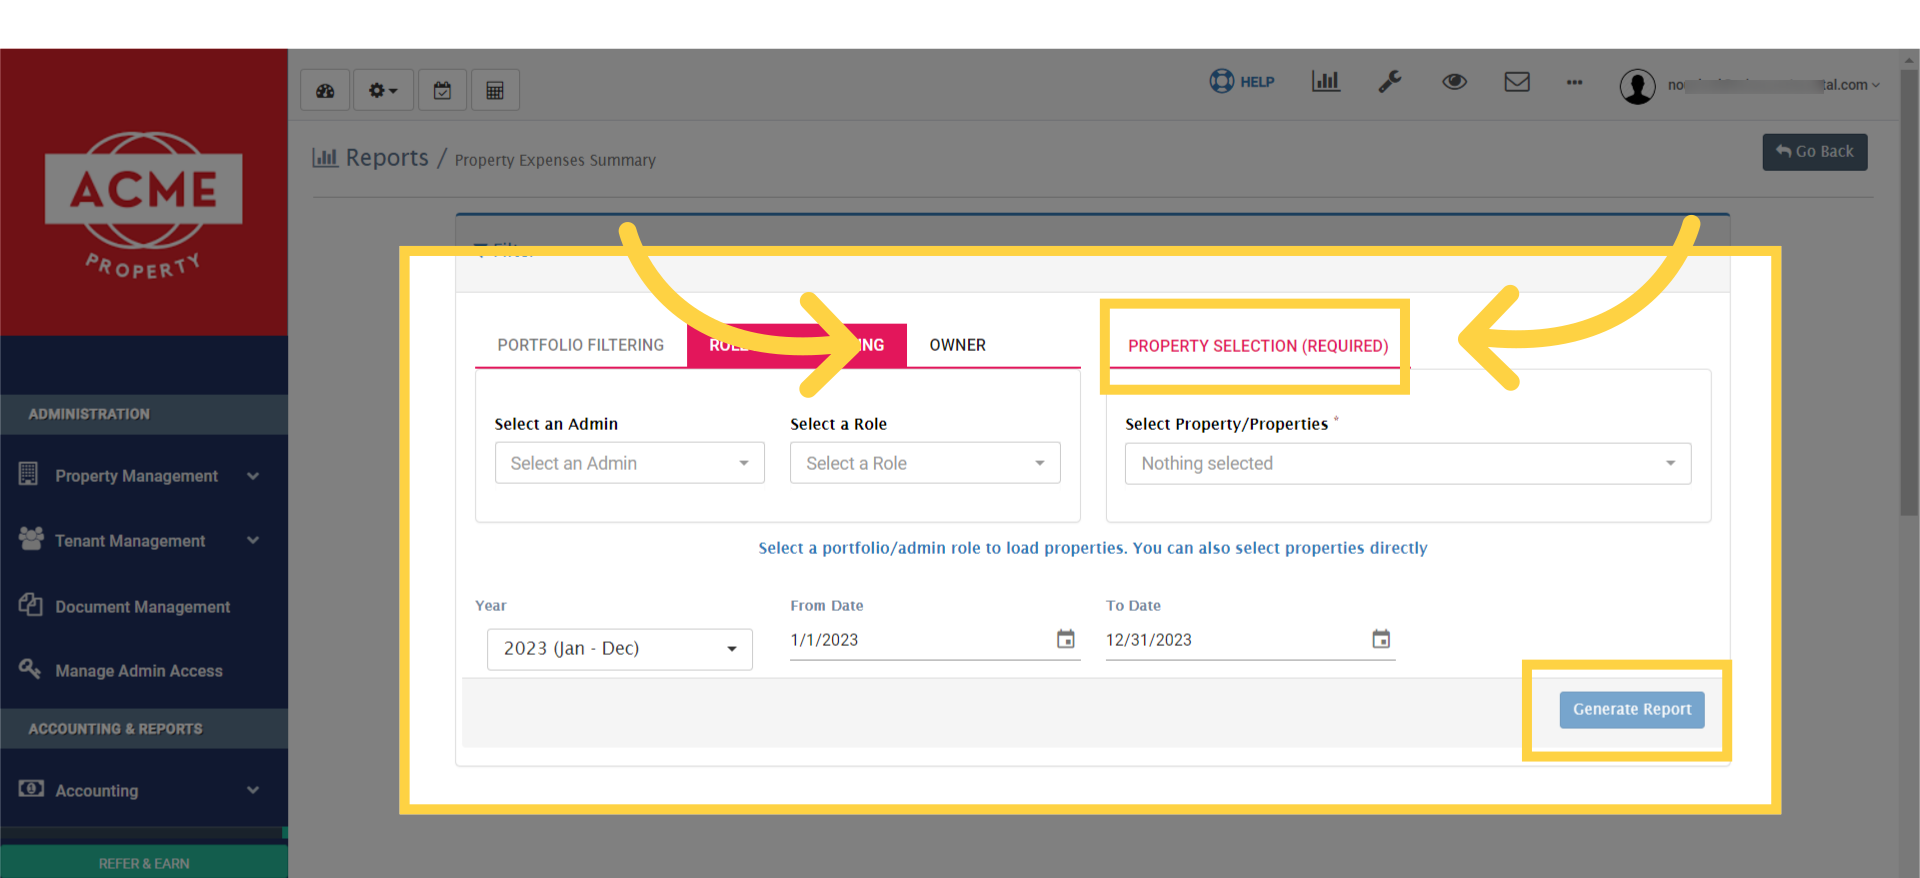Expand Property Management sidebar menu
Image resolution: width=1920 pixels, height=878 pixels.
[144, 476]
